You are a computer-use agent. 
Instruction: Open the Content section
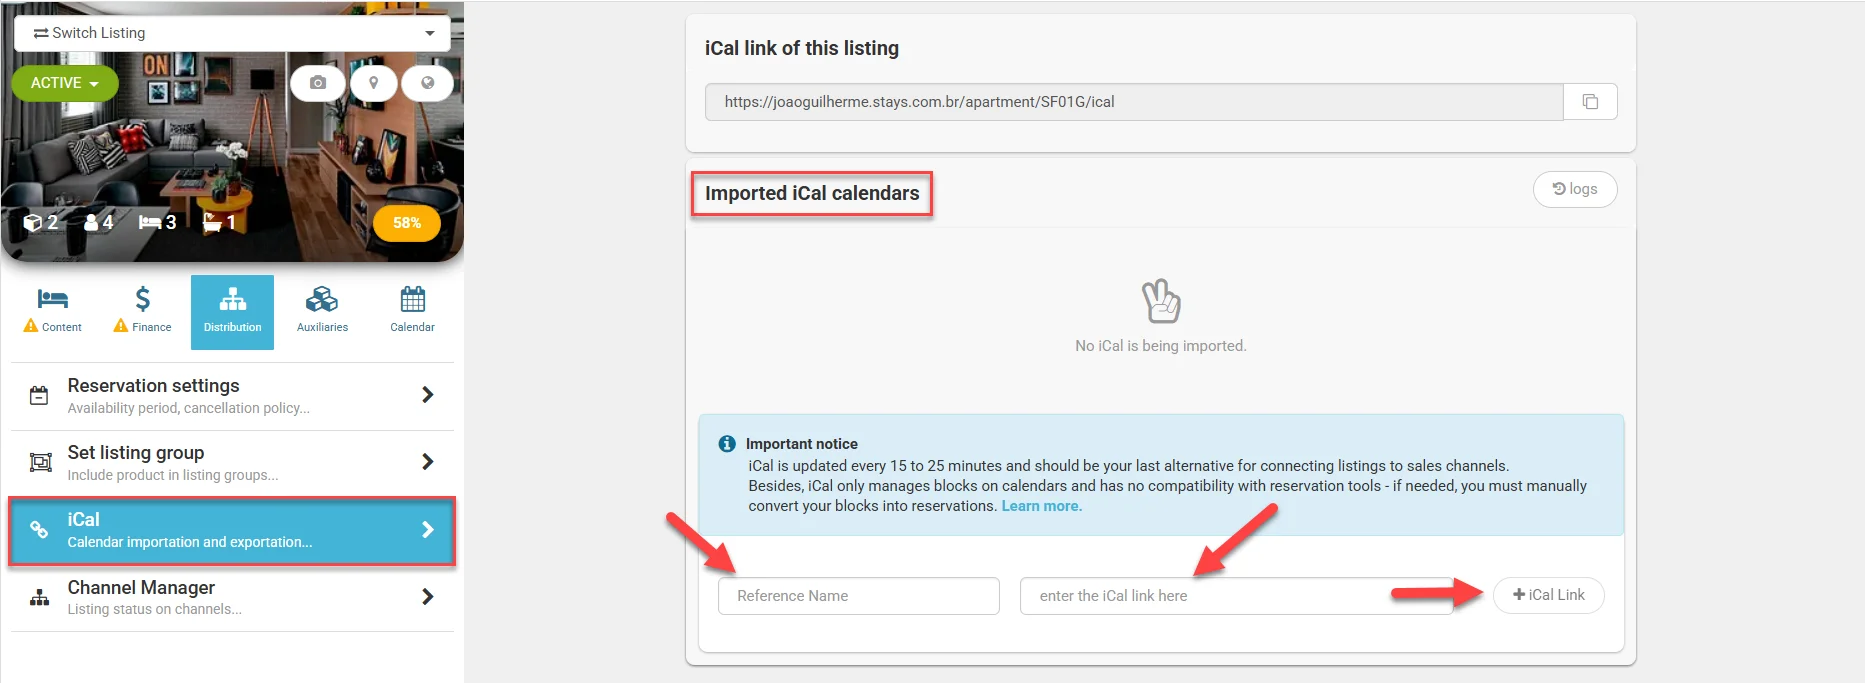click(53, 311)
